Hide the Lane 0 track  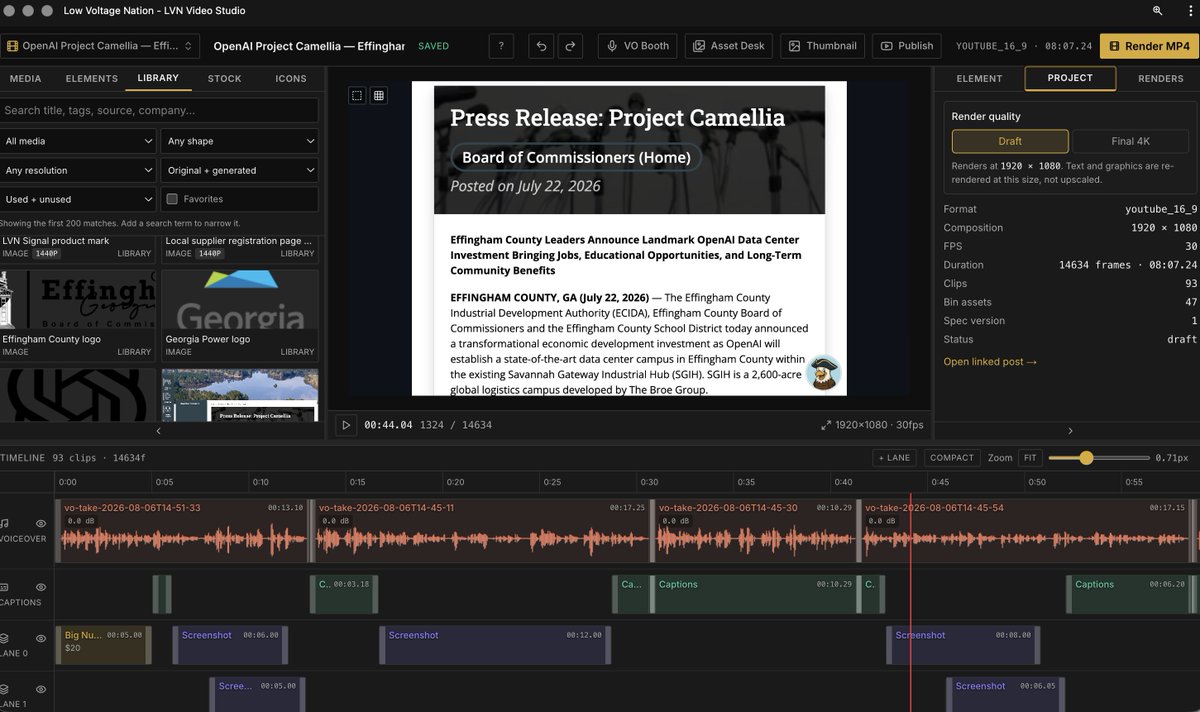[41, 638]
